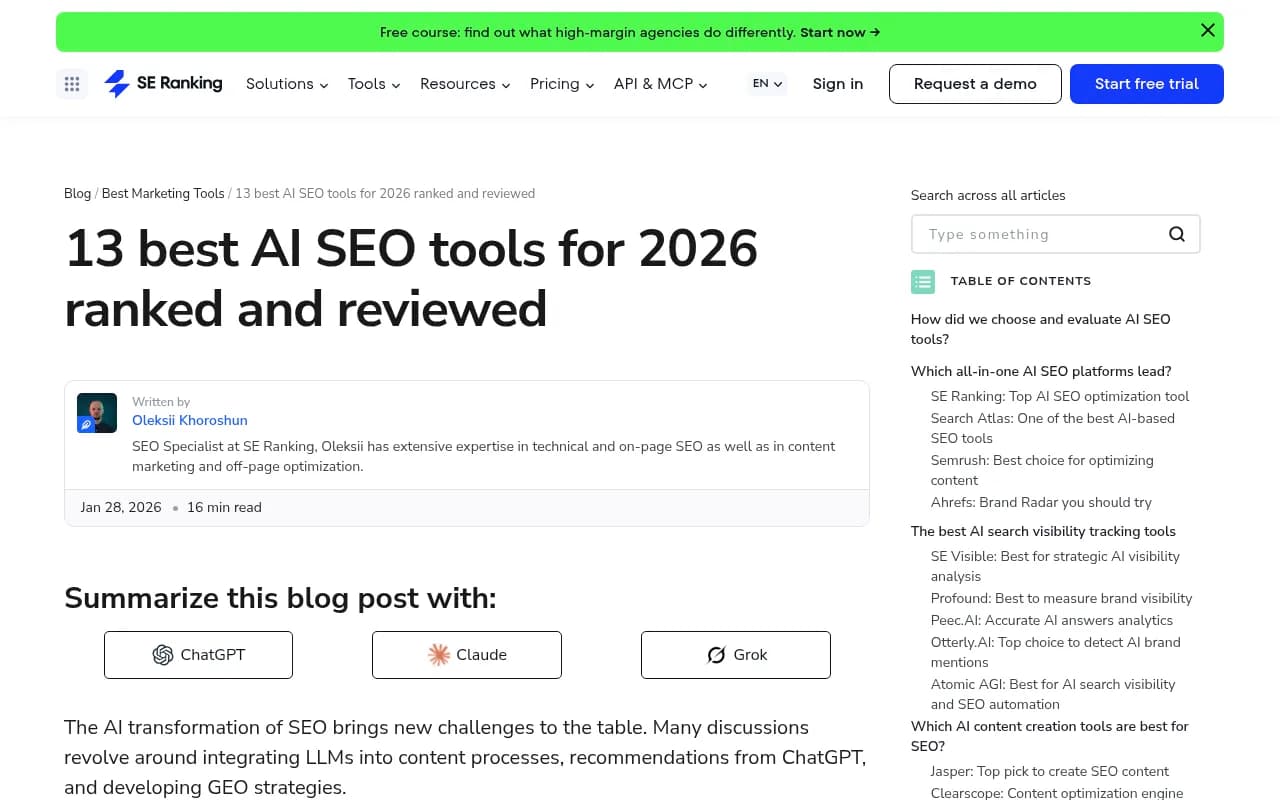Expand the API & MCP menu
This screenshot has width=1280, height=800.
point(661,84)
